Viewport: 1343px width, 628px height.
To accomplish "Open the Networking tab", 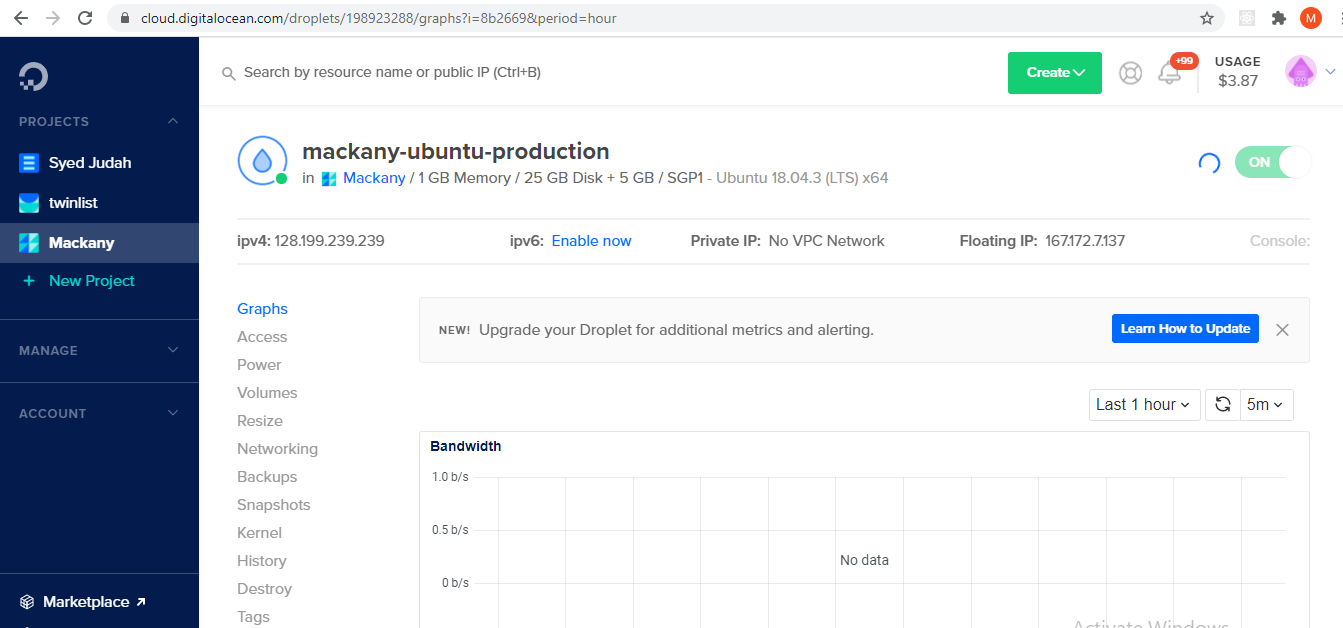I will tap(277, 449).
